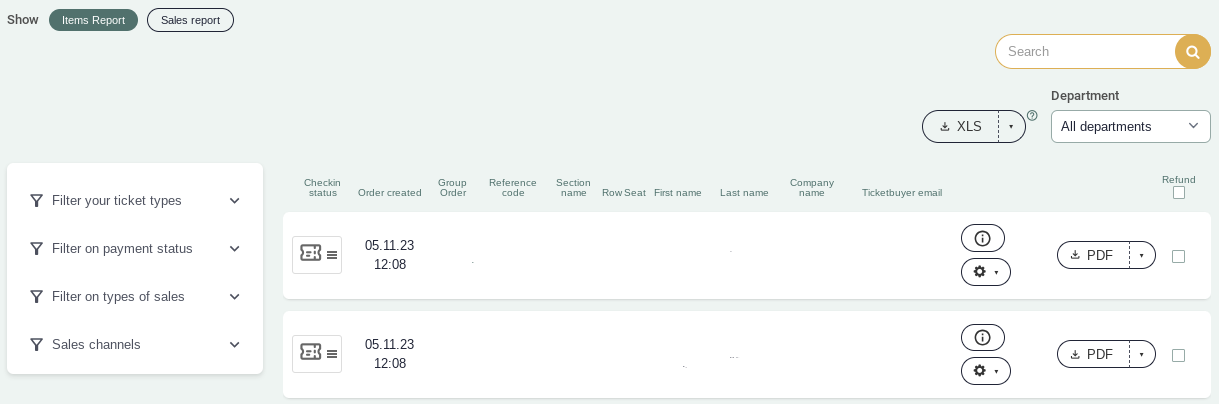This screenshot has height=404, width=1219.
Task: Show info for the second 12:08 order
Action: point(983,337)
